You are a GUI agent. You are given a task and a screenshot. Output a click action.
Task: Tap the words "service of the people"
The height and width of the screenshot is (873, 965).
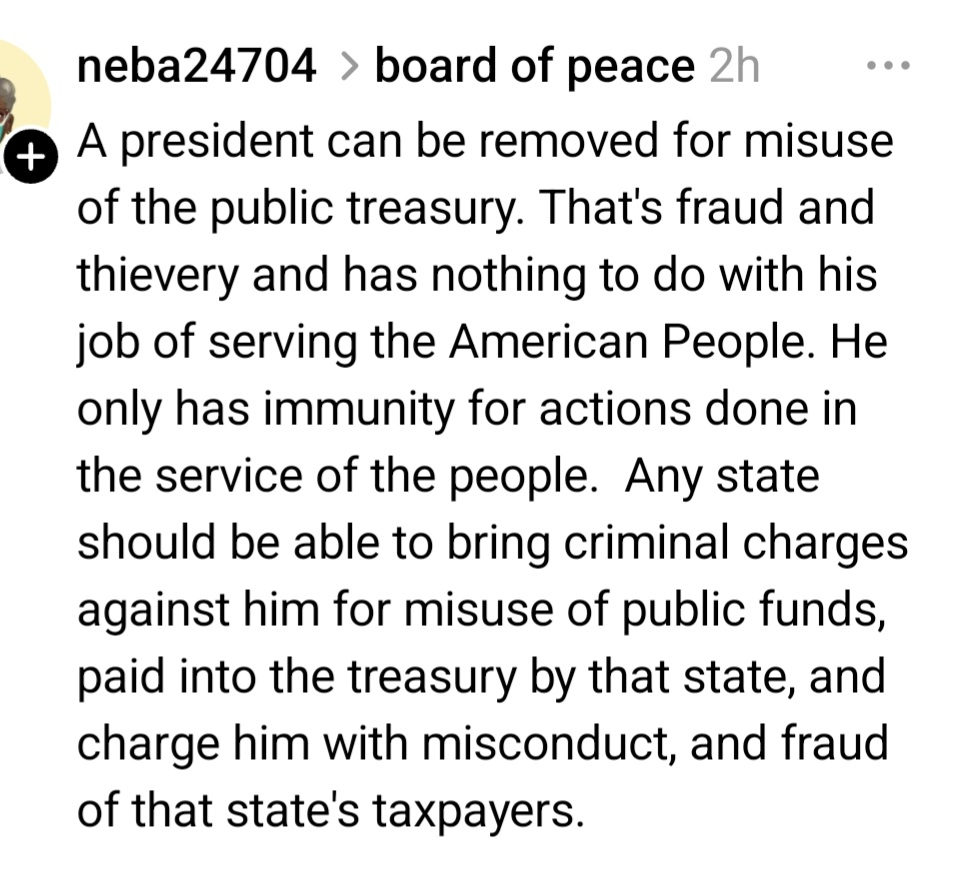(365, 475)
